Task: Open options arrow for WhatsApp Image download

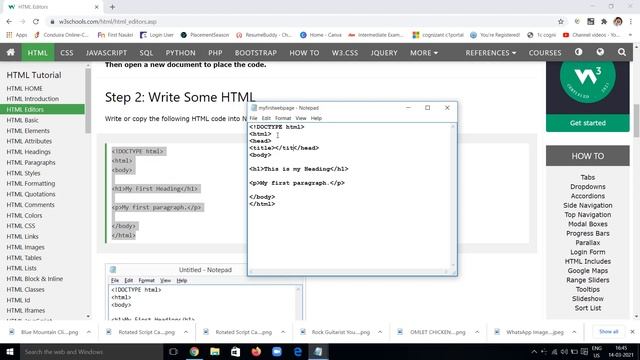Action: click(574, 332)
